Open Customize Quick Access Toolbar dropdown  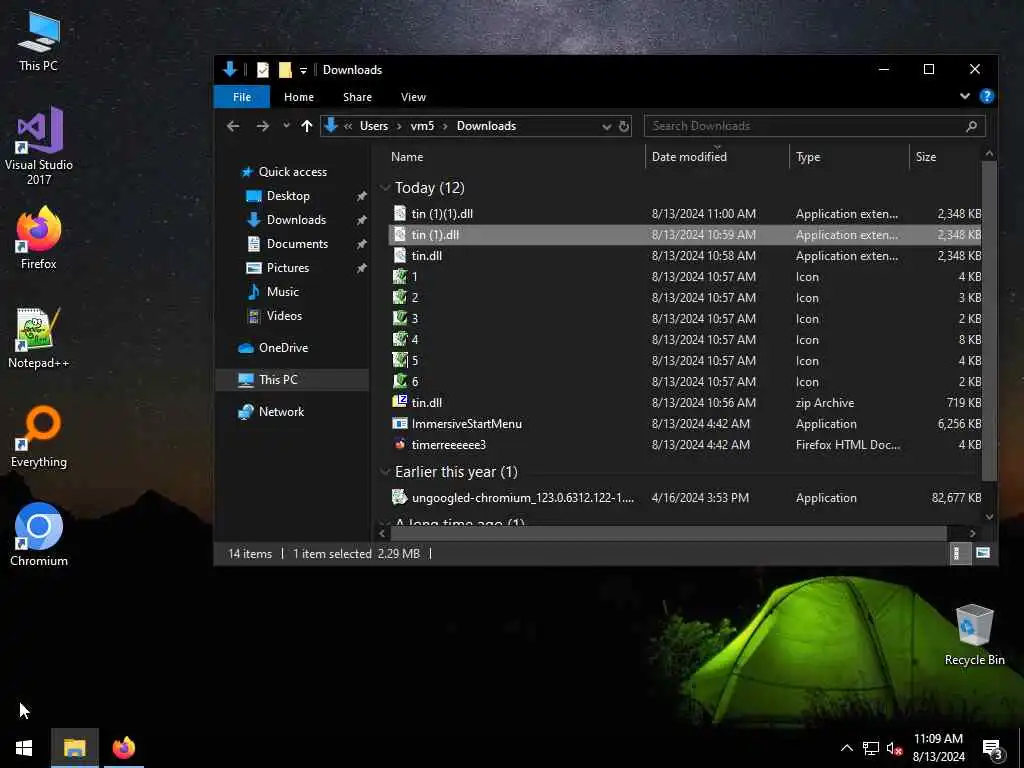[303, 70]
